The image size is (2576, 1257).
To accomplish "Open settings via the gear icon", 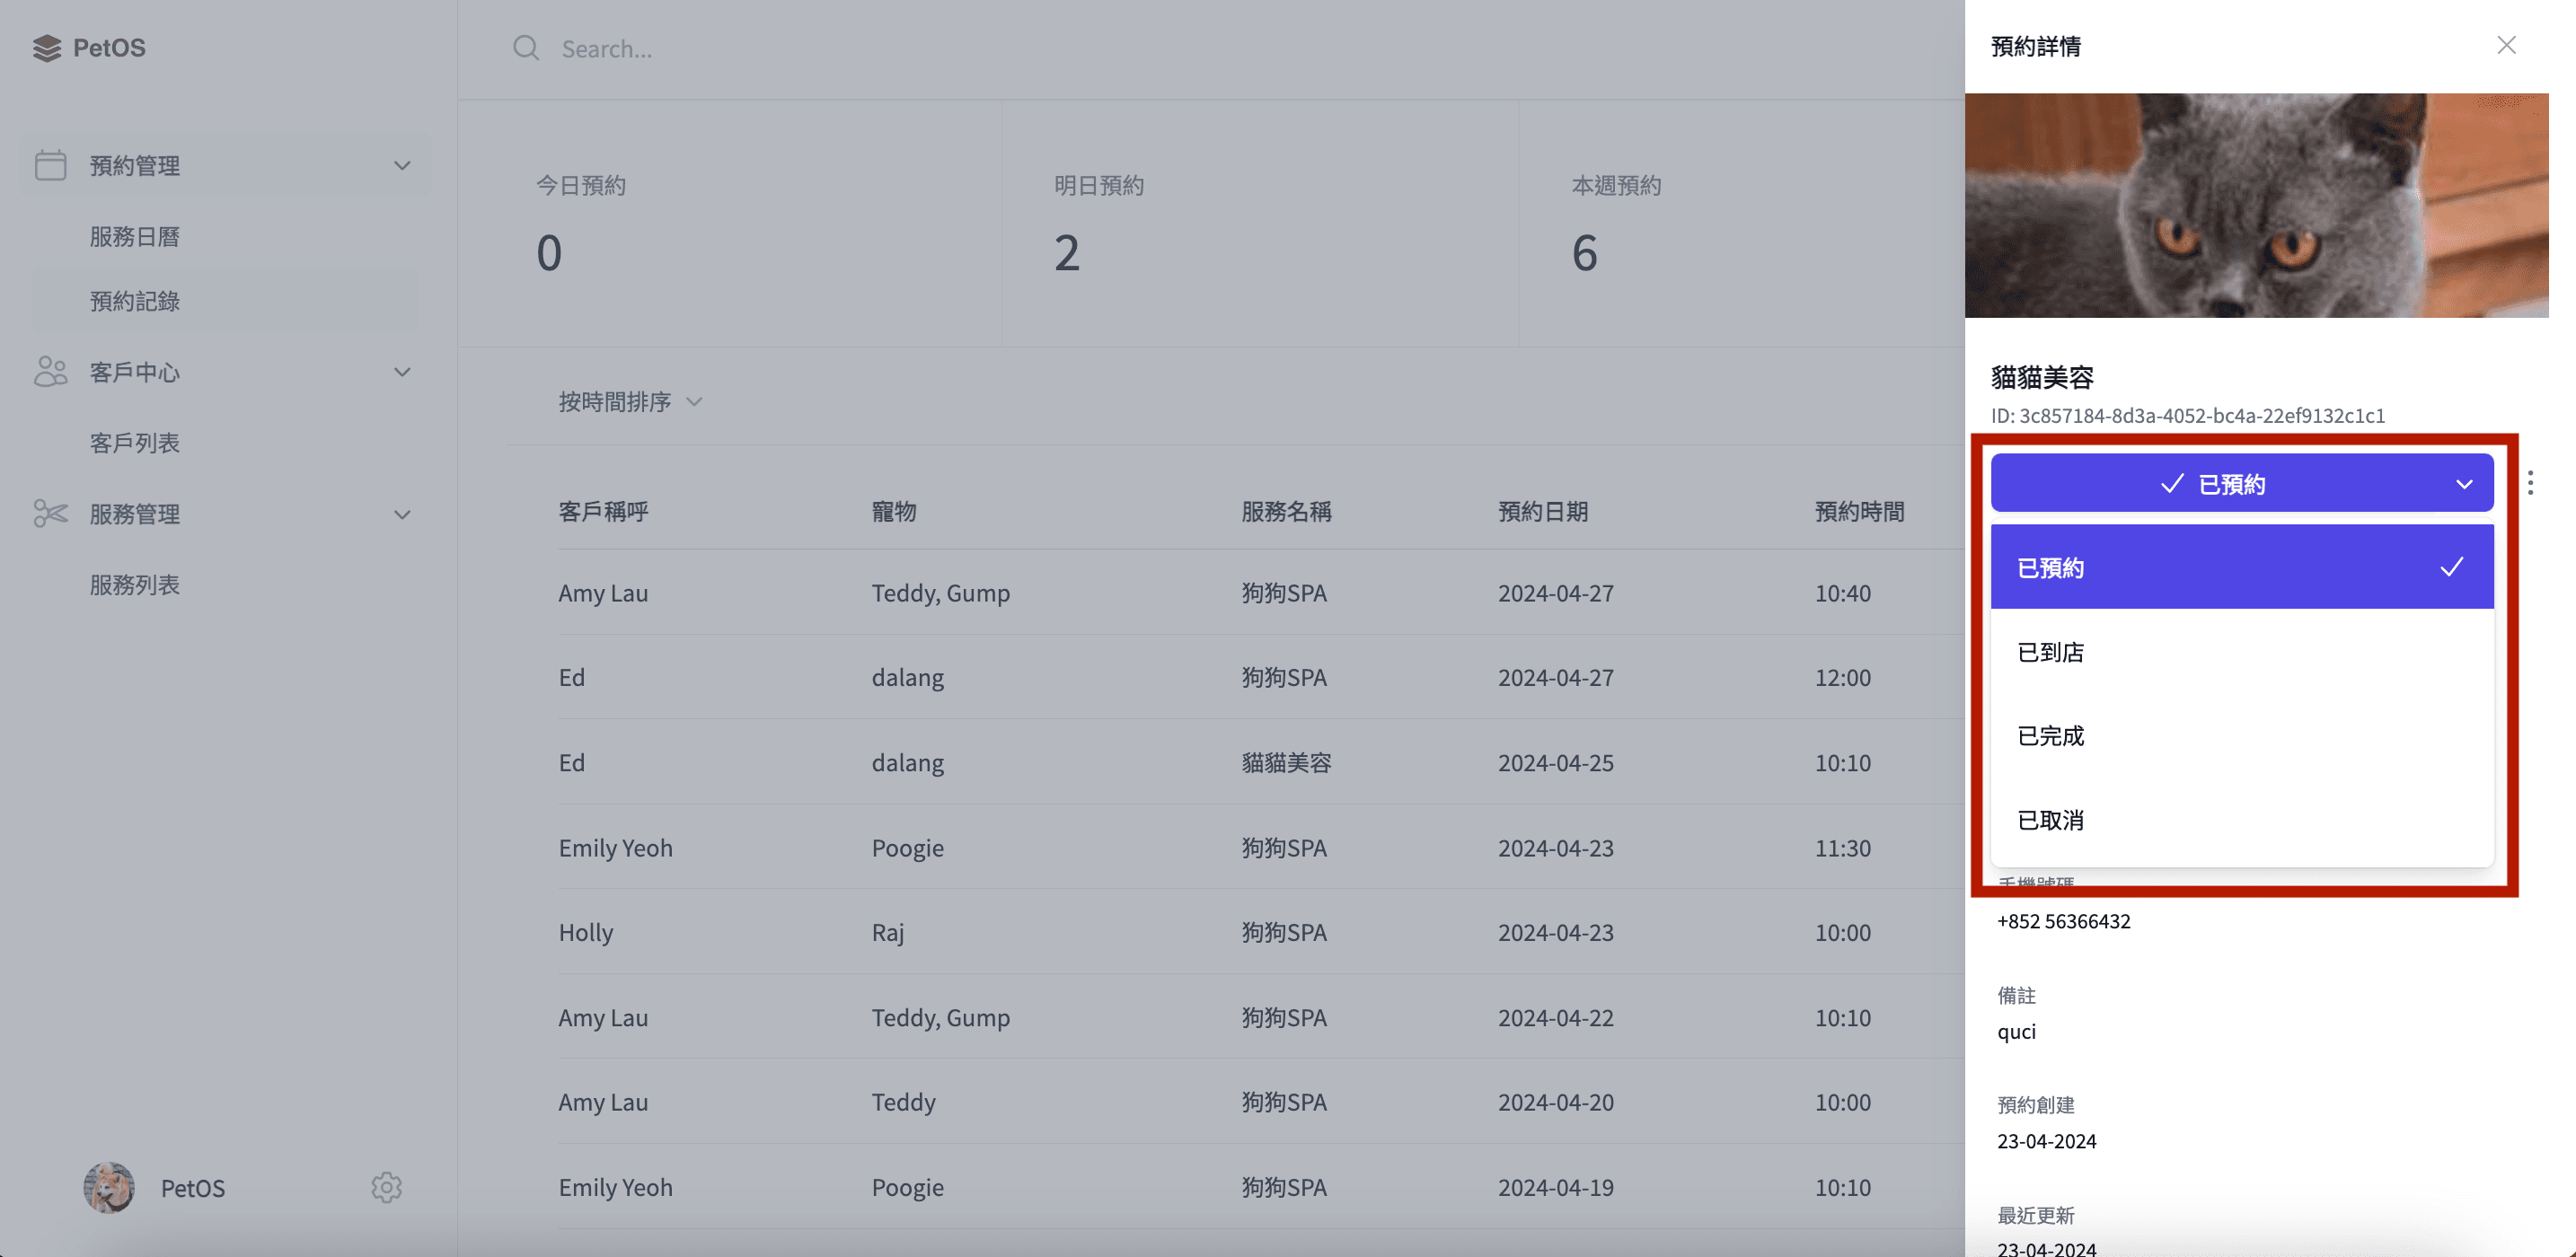I will (x=386, y=1187).
